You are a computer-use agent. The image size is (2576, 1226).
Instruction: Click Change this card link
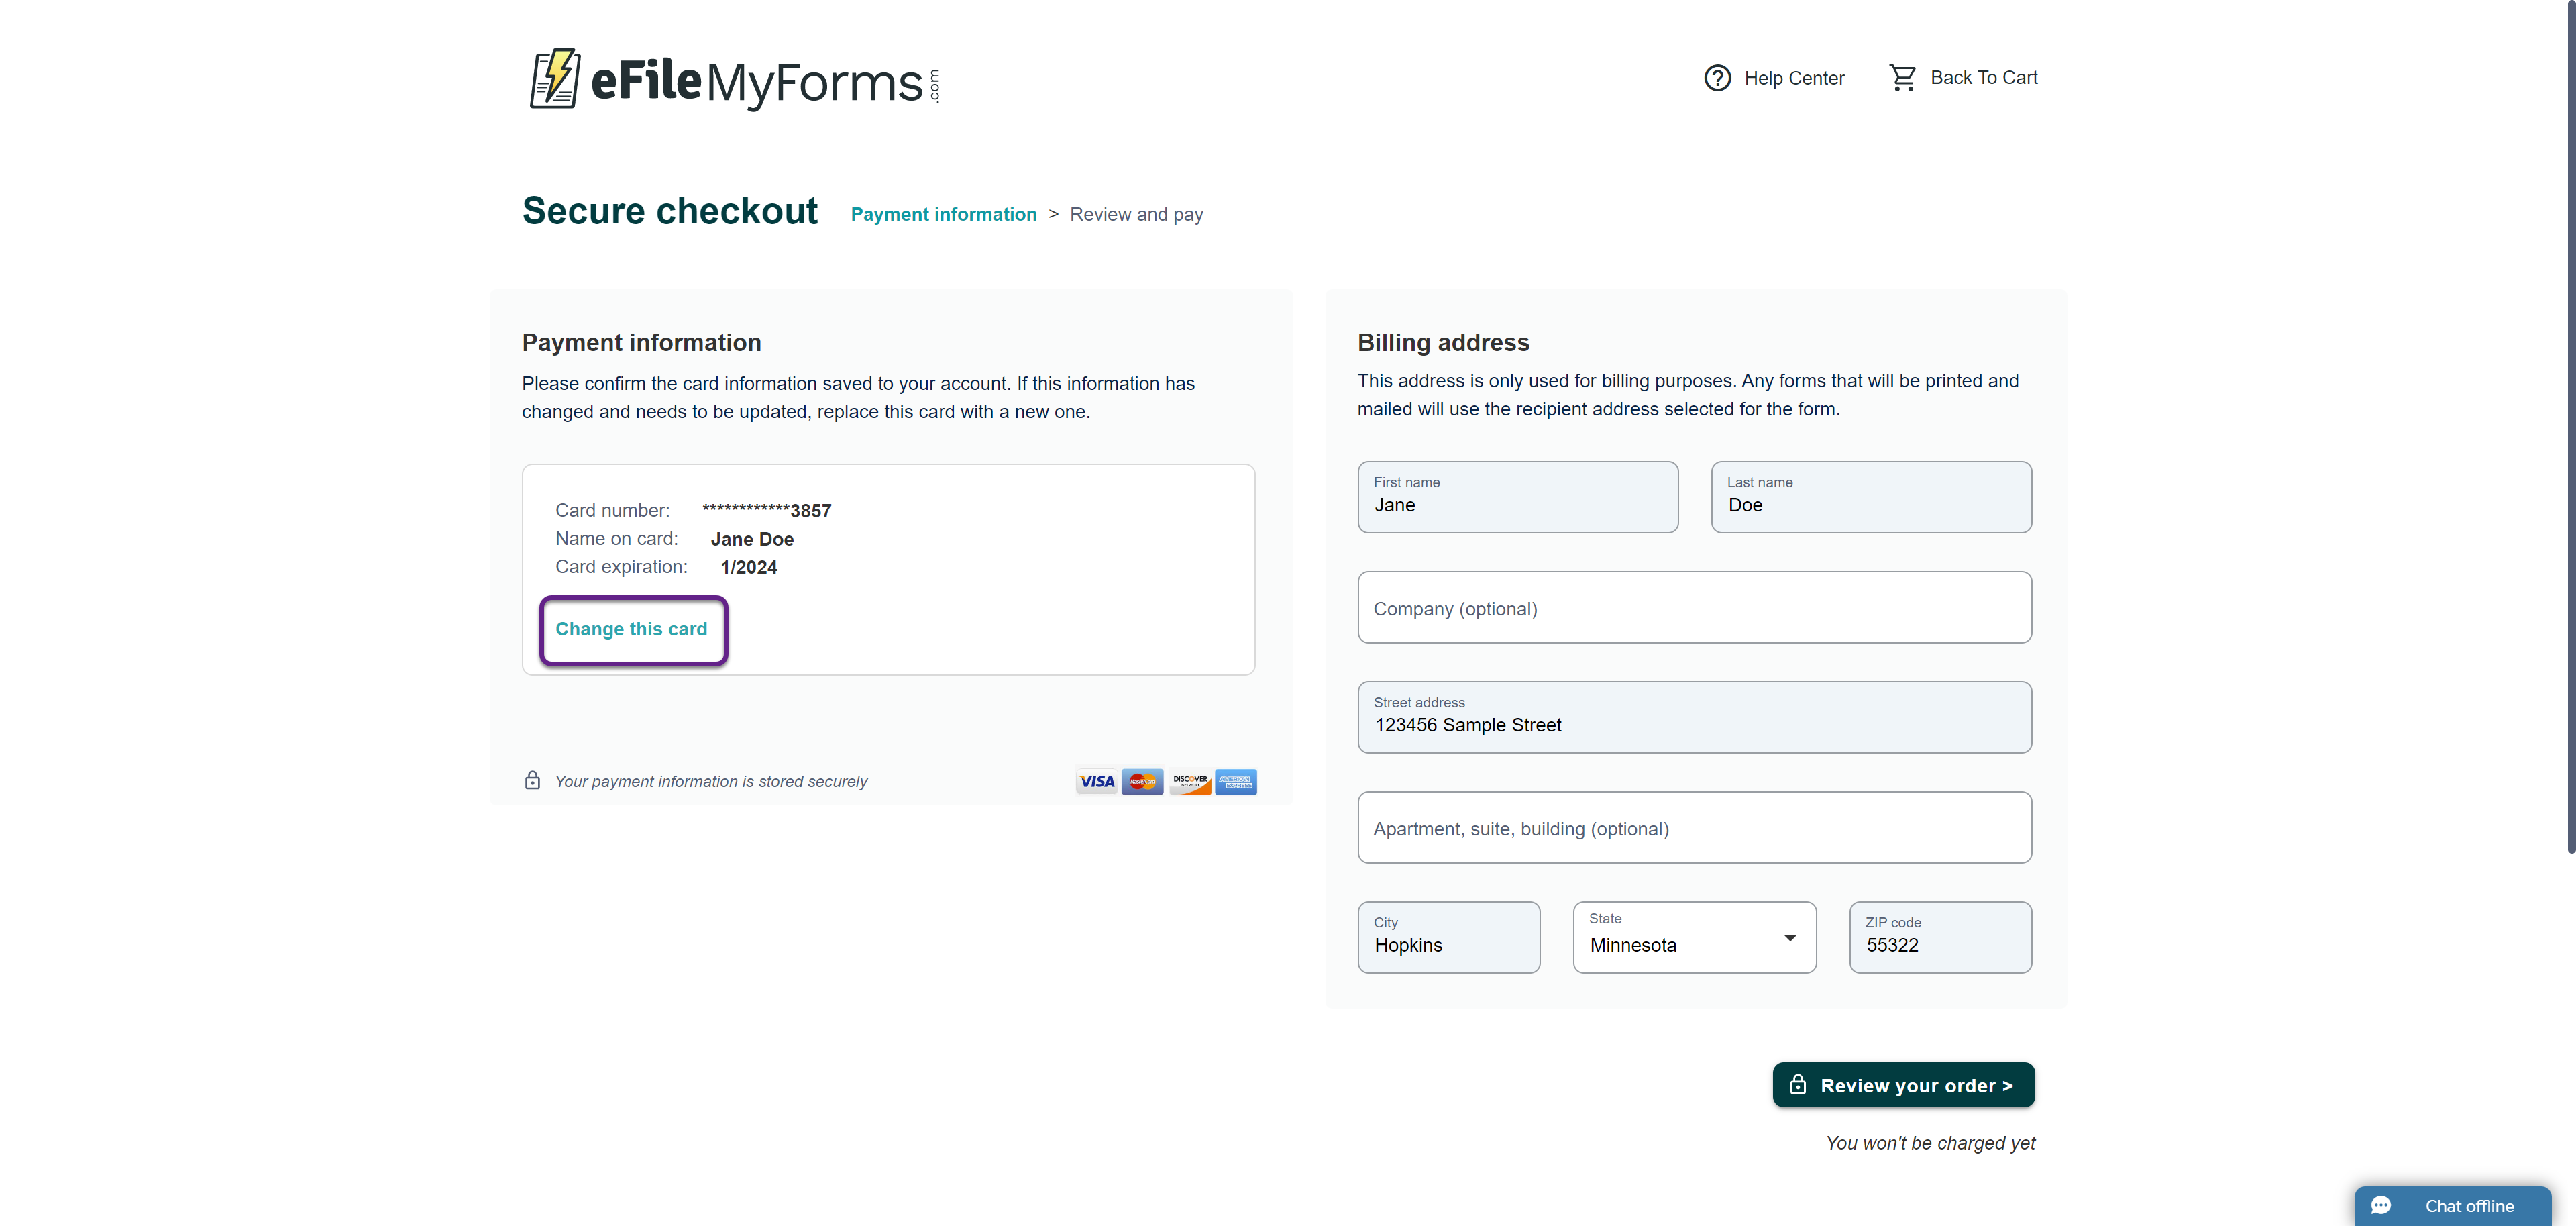point(631,630)
